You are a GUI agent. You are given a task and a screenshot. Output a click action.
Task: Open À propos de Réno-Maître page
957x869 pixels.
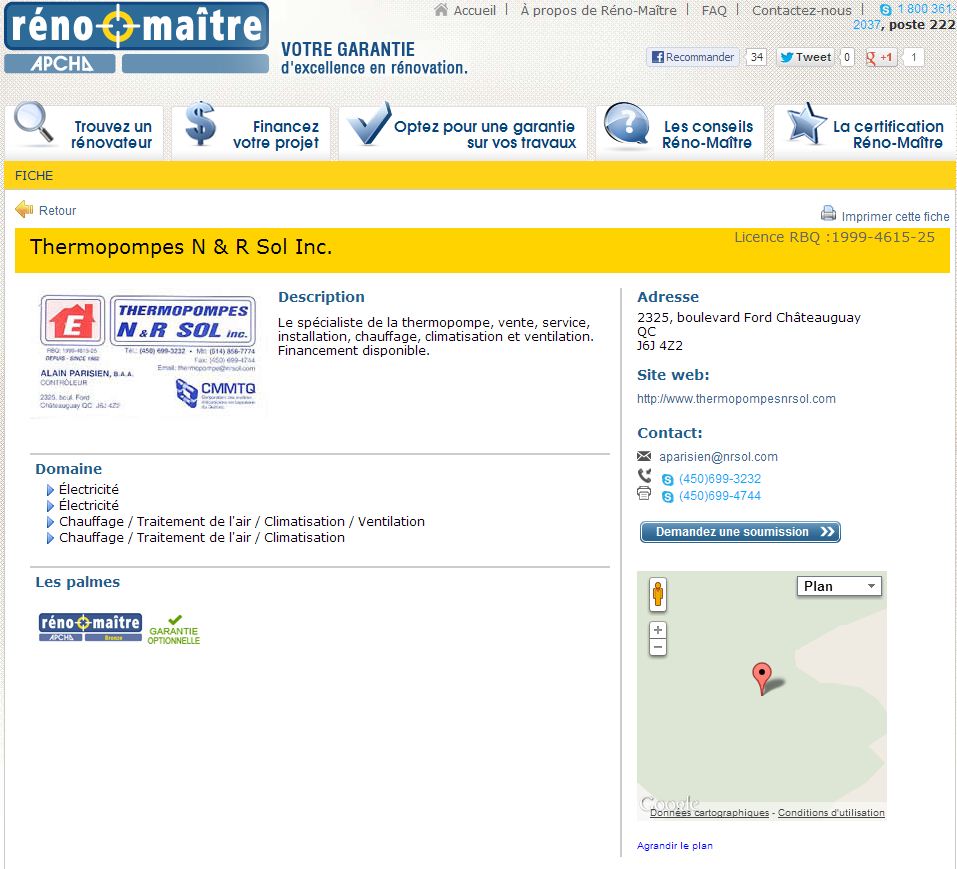click(598, 10)
